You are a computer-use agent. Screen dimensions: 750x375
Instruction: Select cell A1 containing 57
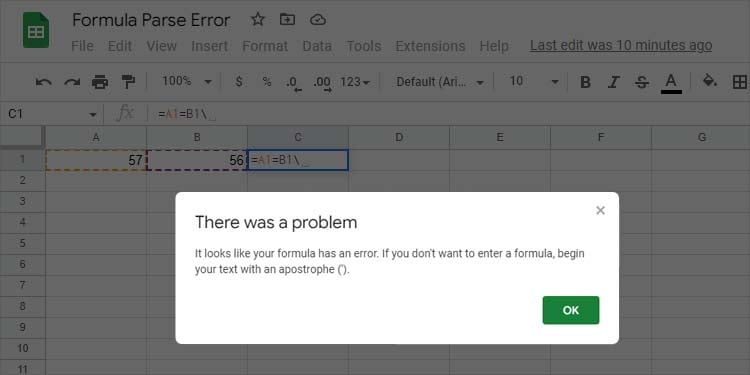click(96, 160)
